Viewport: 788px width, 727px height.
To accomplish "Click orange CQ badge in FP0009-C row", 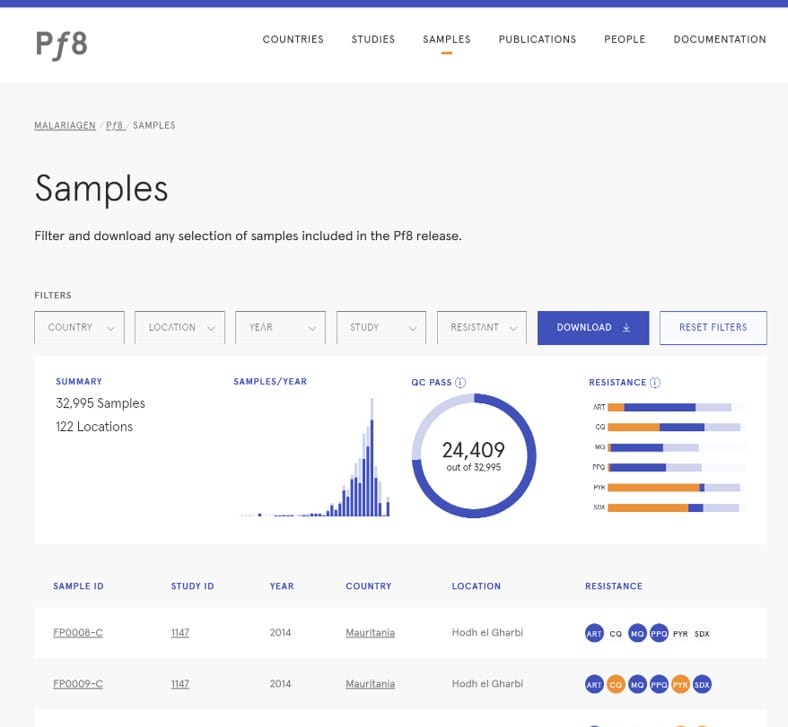I will 616,684.
